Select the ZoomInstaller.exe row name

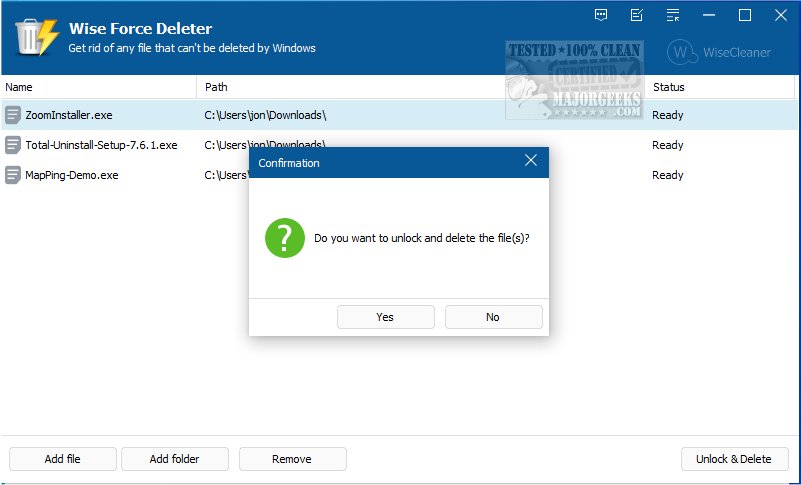coord(69,116)
